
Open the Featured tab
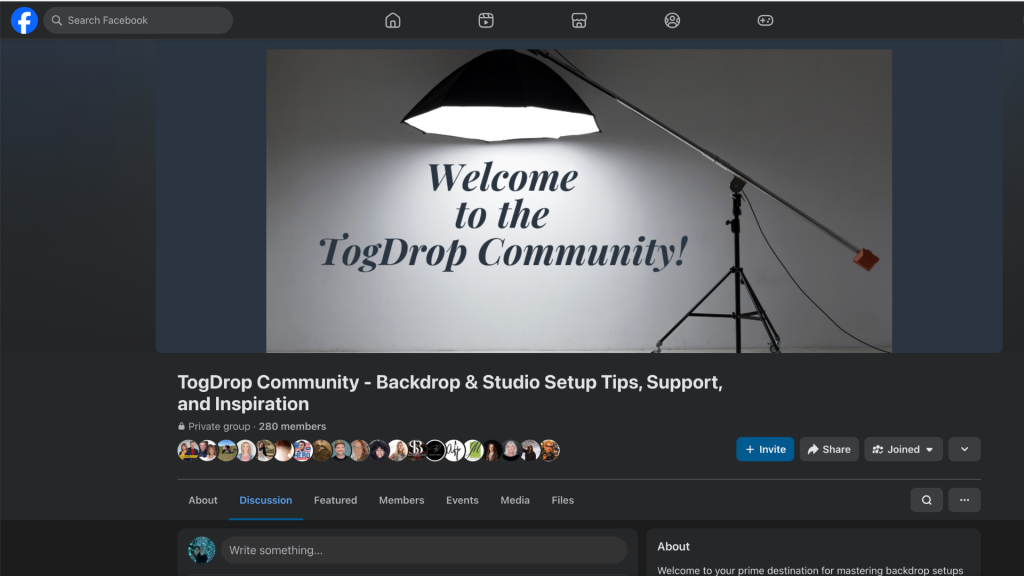coord(335,500)
